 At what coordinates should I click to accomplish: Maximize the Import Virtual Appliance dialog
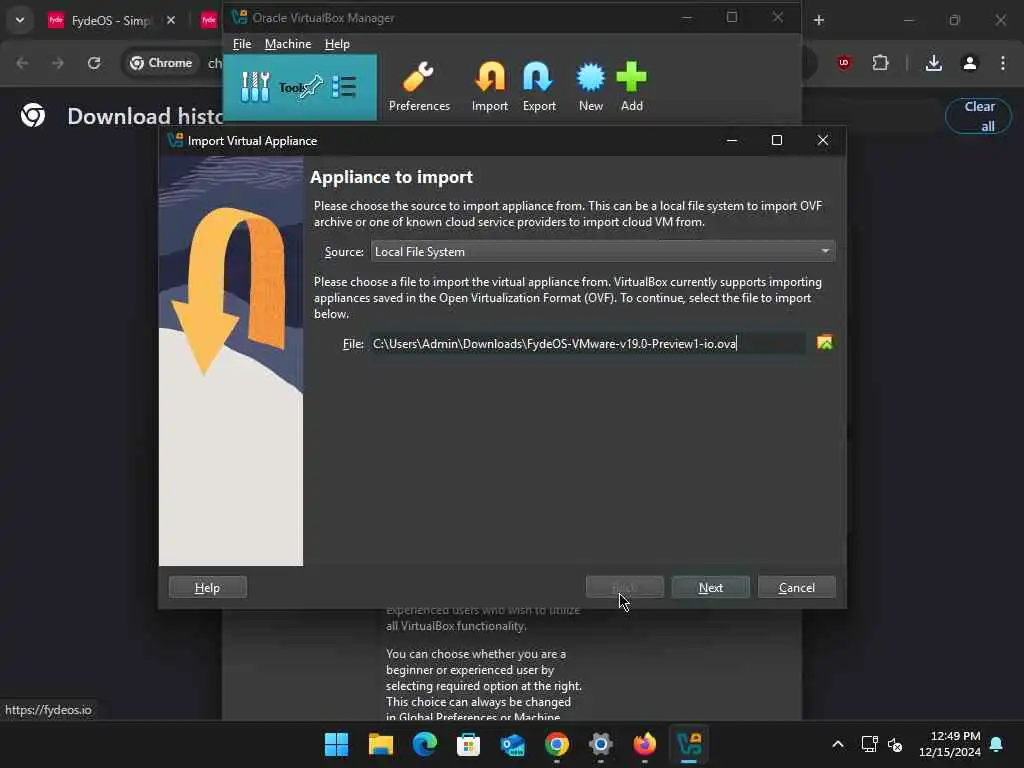click(776, 140)
